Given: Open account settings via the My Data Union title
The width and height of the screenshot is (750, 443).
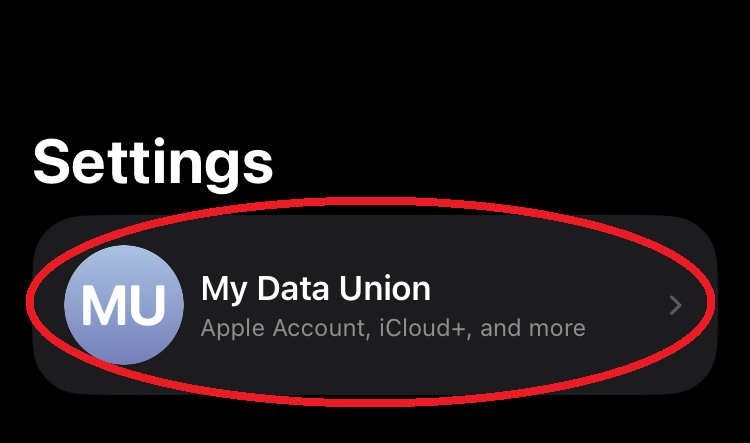Looking at the screenshot, I should 316,289.
